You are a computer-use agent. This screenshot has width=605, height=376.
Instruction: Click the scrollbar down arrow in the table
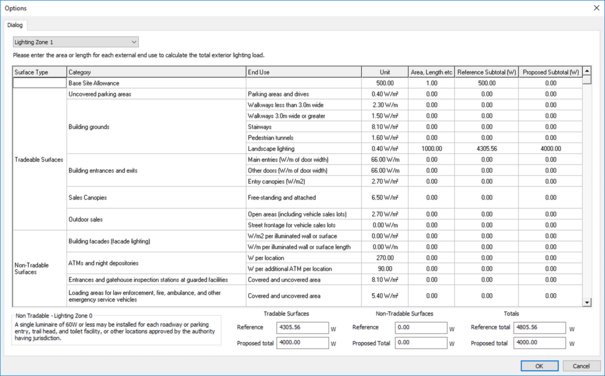(587, 302)
